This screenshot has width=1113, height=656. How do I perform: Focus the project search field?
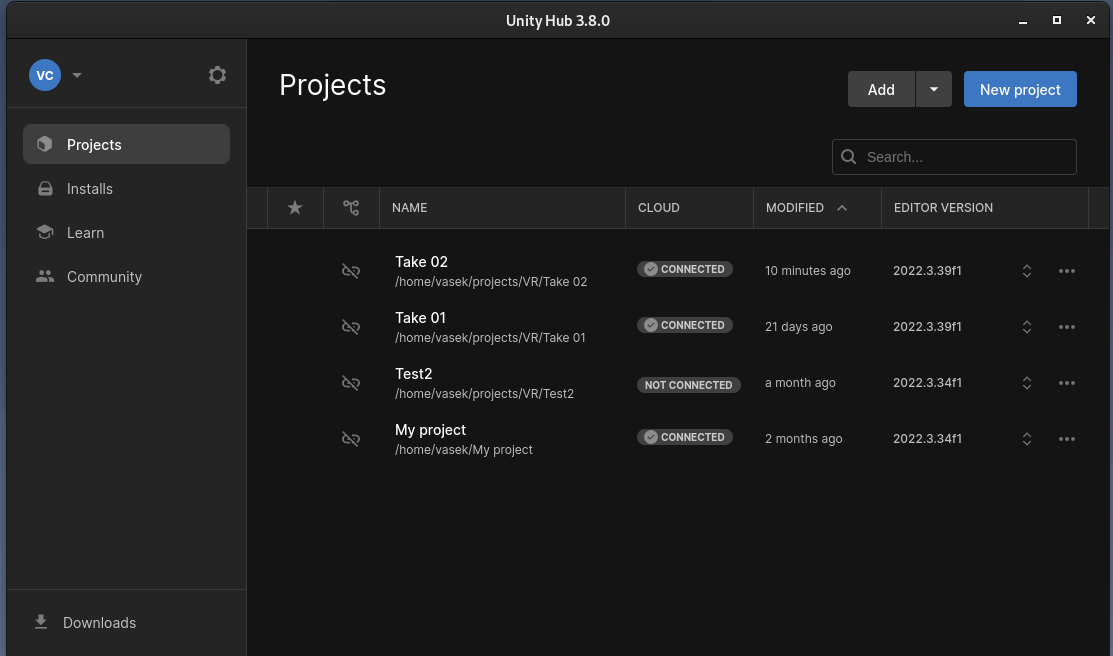click(965, 157)
